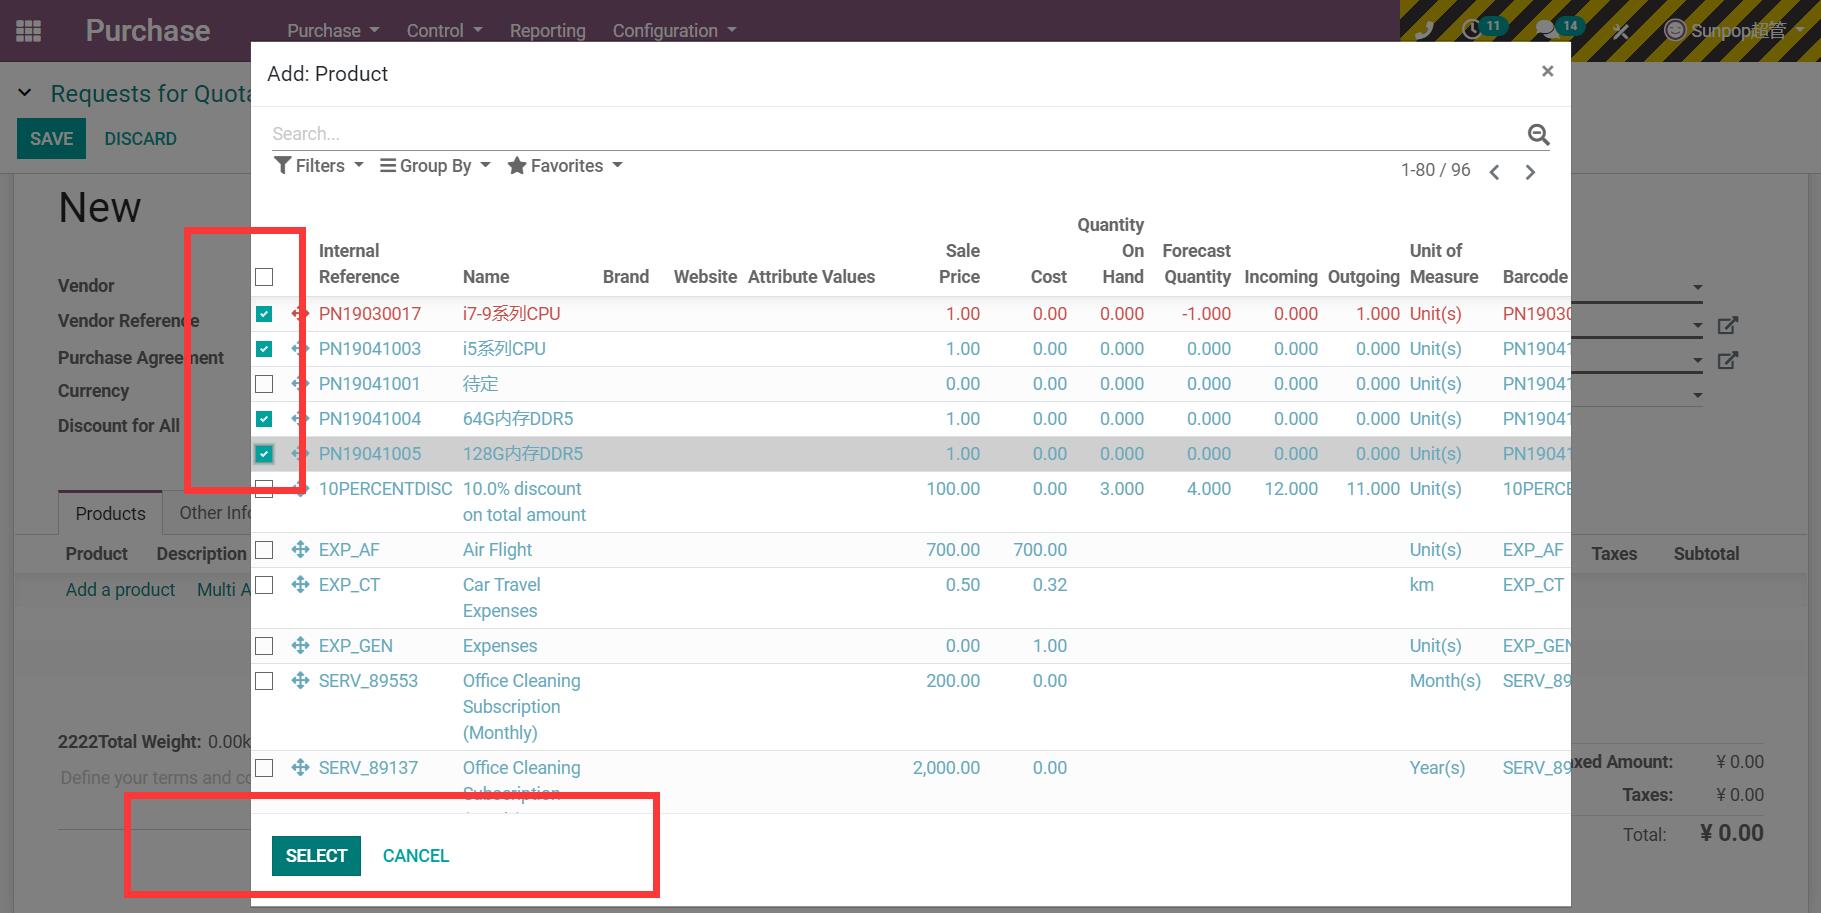Expand the Vendor field dropdown arrow

[x=1697, y=287]
